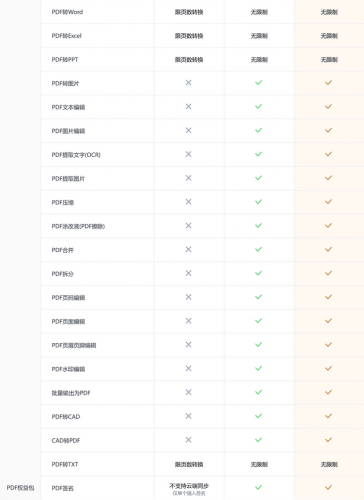This screenshot has height=500, width=364.
Task: Click the gray X in 批量输出为PDF row
Action: point(188,392)
